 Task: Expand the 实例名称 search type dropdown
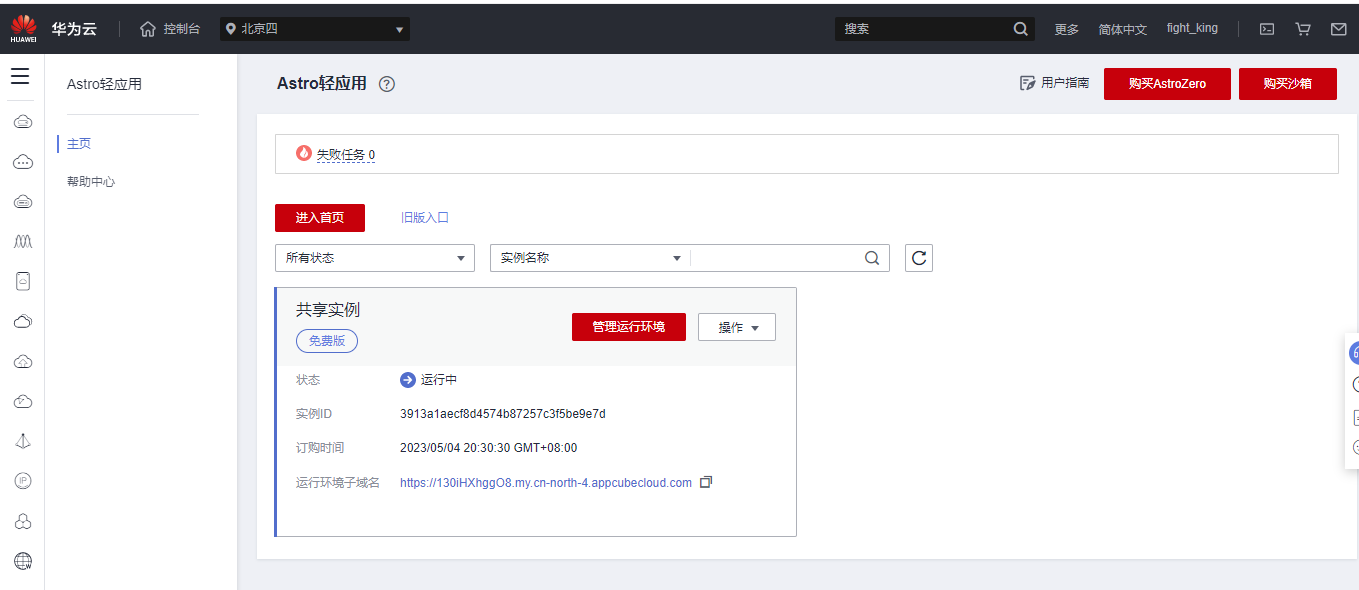pos(590,258)
